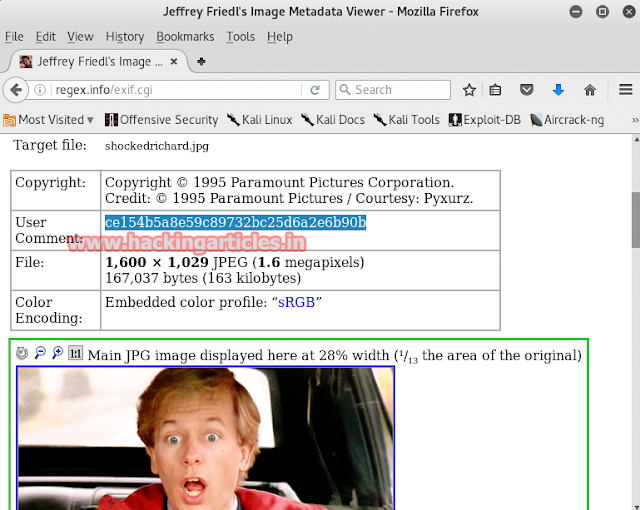The width and height of the screenshot is (640, 510).
Task: Maximize the Firefox window
Action: (x=602, y=11)
